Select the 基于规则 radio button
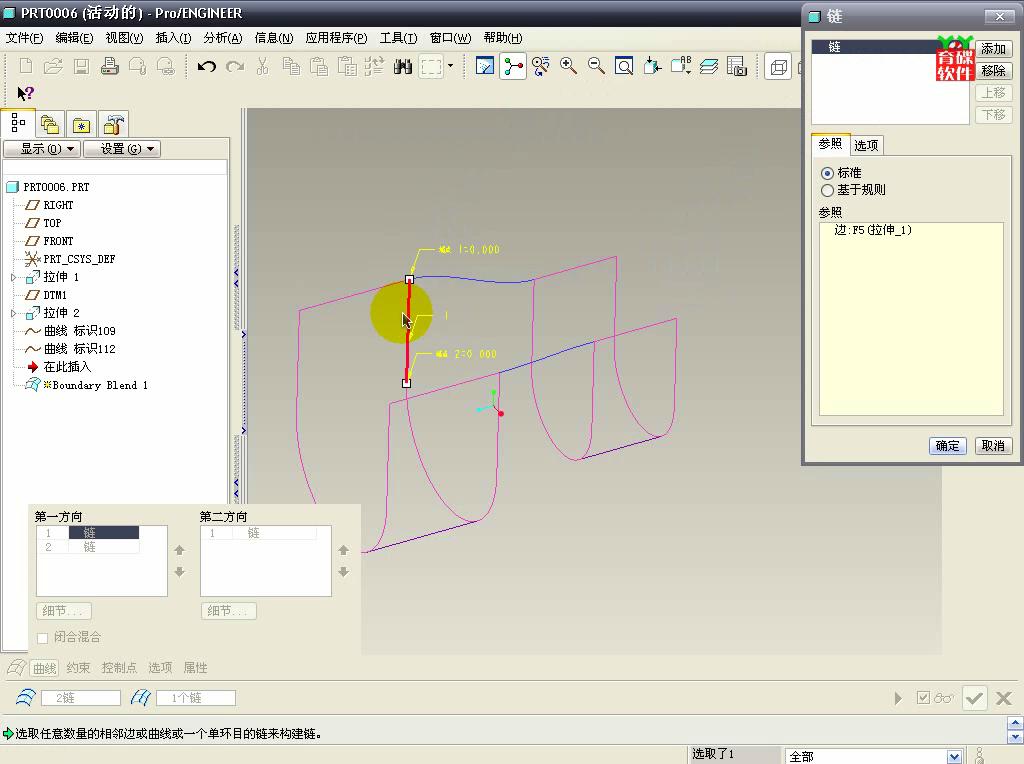Image resolution: width=1024 pixels, height=764 pixels. [827, 190]
